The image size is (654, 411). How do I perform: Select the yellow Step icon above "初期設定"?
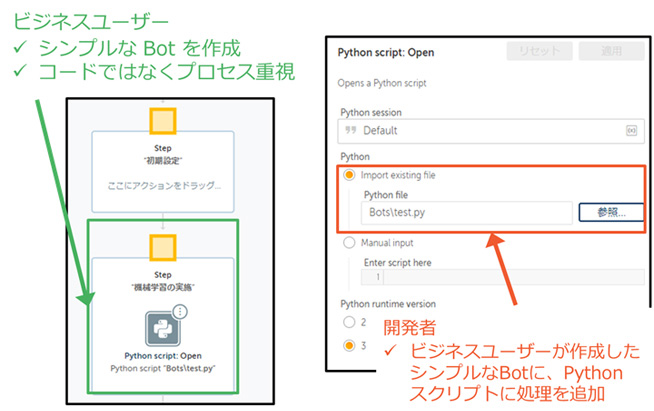162,121
